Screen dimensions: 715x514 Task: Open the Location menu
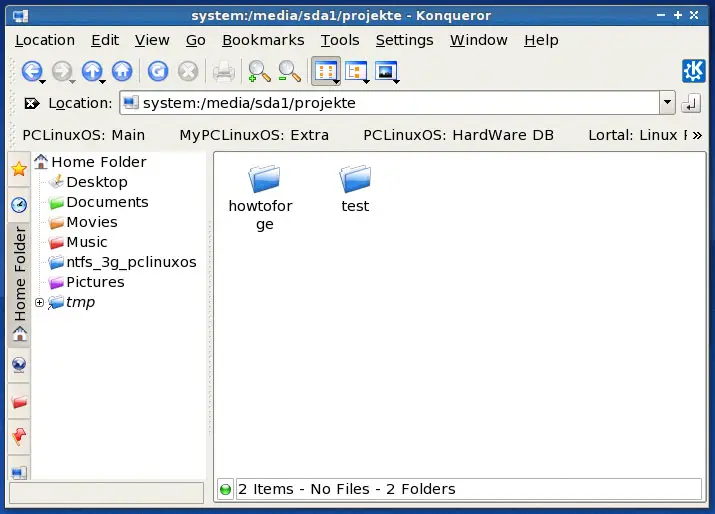tap(45, 40)
